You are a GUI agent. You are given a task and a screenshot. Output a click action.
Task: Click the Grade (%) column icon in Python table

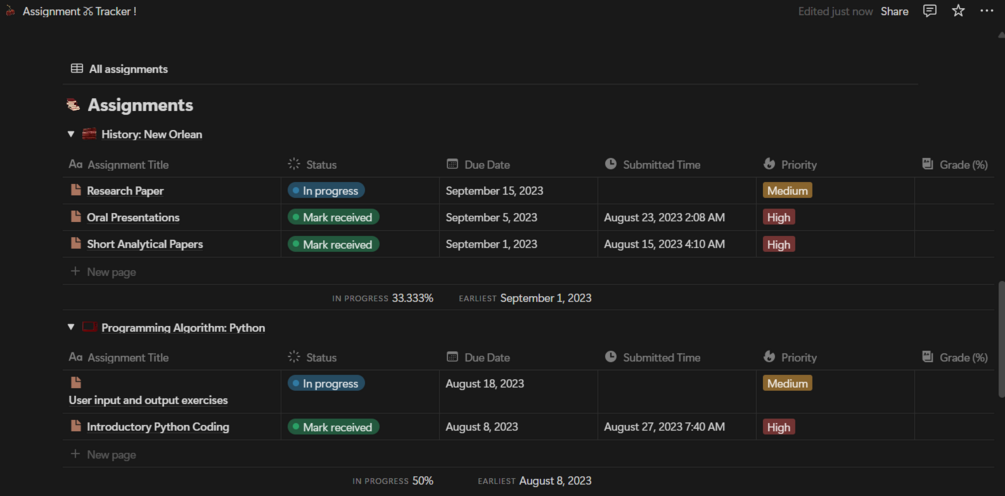point(927,357)
